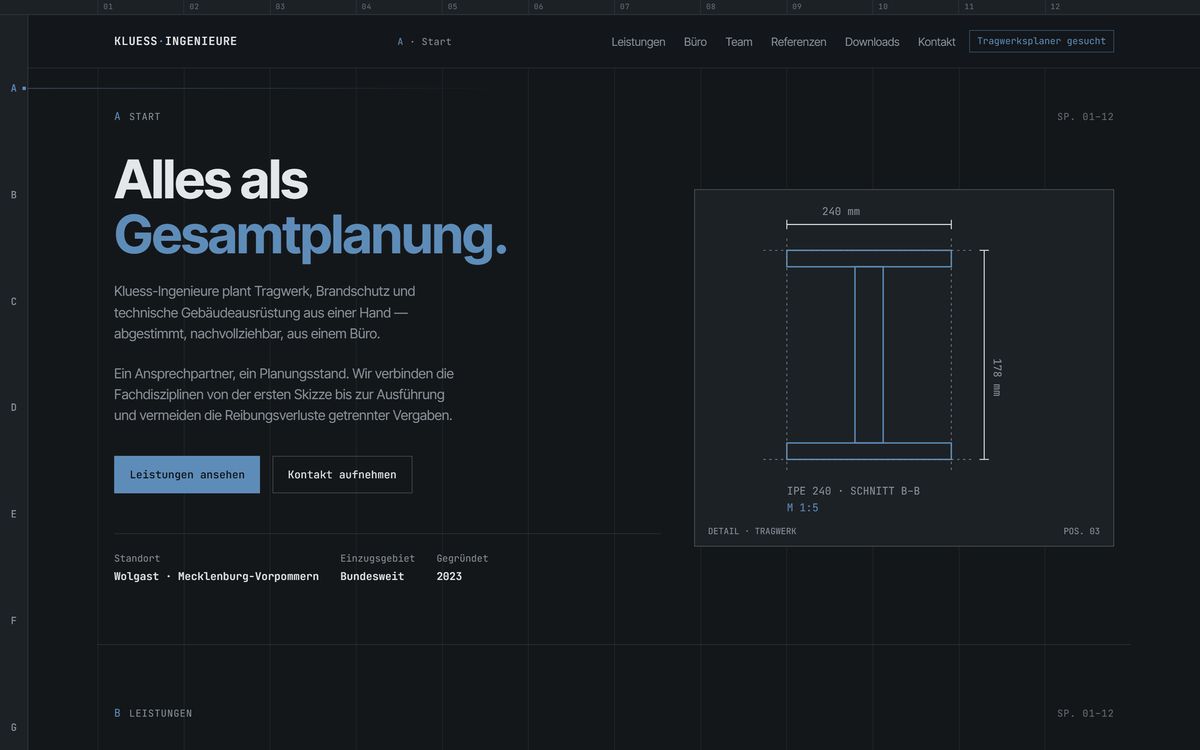Click the Kontakt aufnehmen button
1200x750 pixels.
coord(342,475)
